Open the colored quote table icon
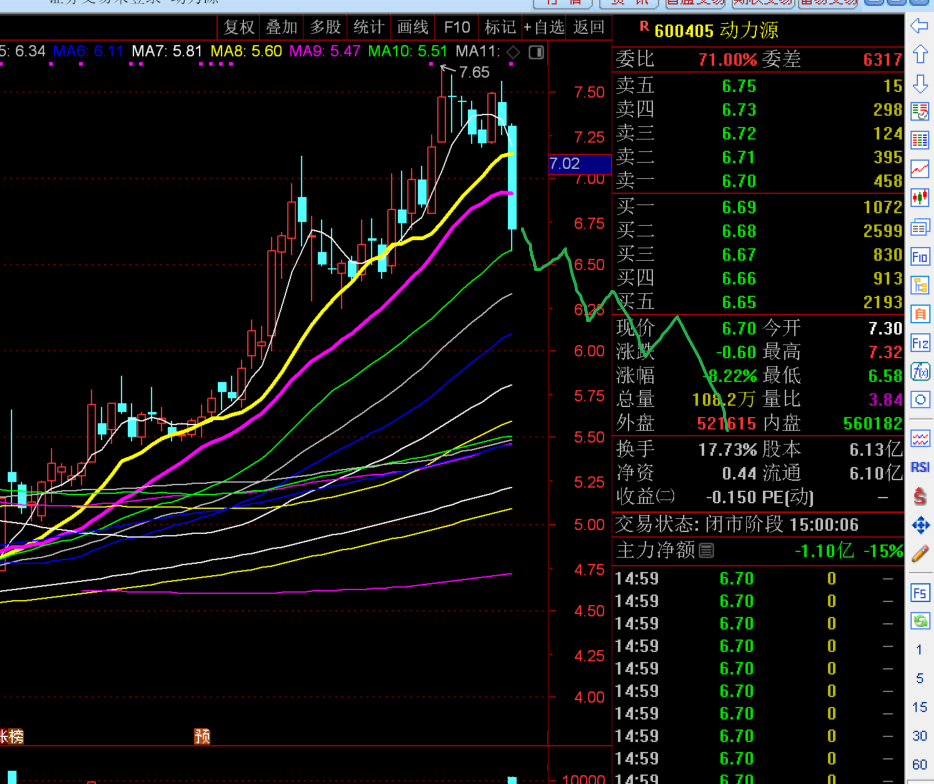 click(920, 141)
